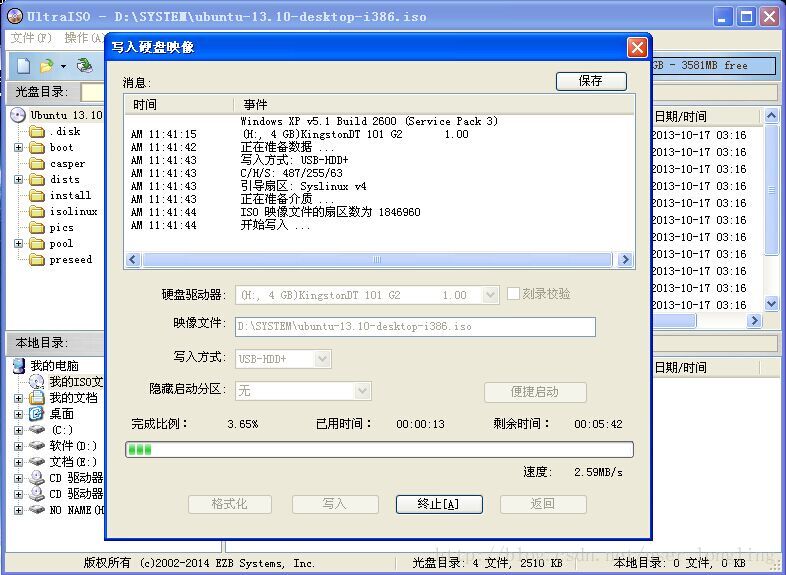Select 我的ISO文档 disc icon
786x575 pixels.
[37, 382]
